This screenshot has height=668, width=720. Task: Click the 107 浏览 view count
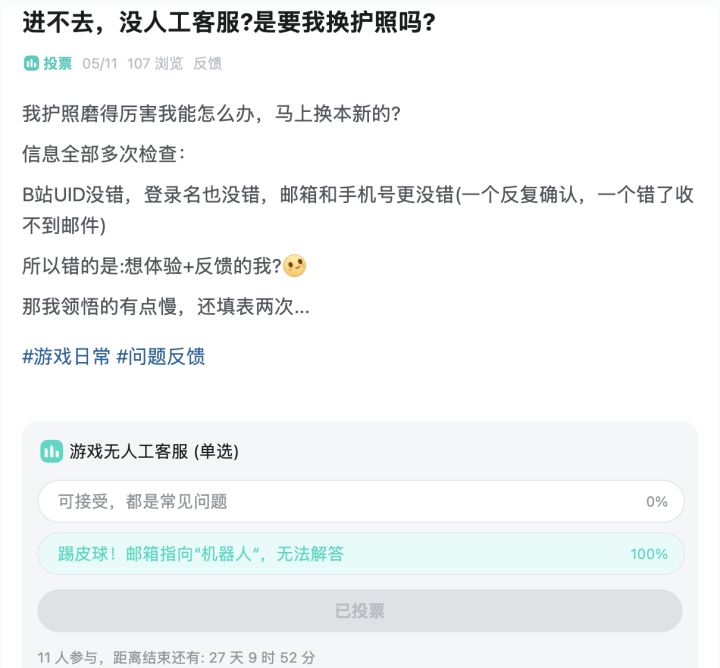point(155,63)
